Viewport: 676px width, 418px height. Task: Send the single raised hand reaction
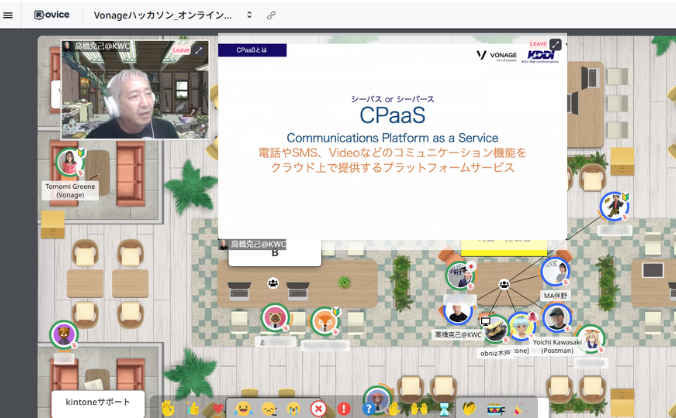[x=394, y=408]
